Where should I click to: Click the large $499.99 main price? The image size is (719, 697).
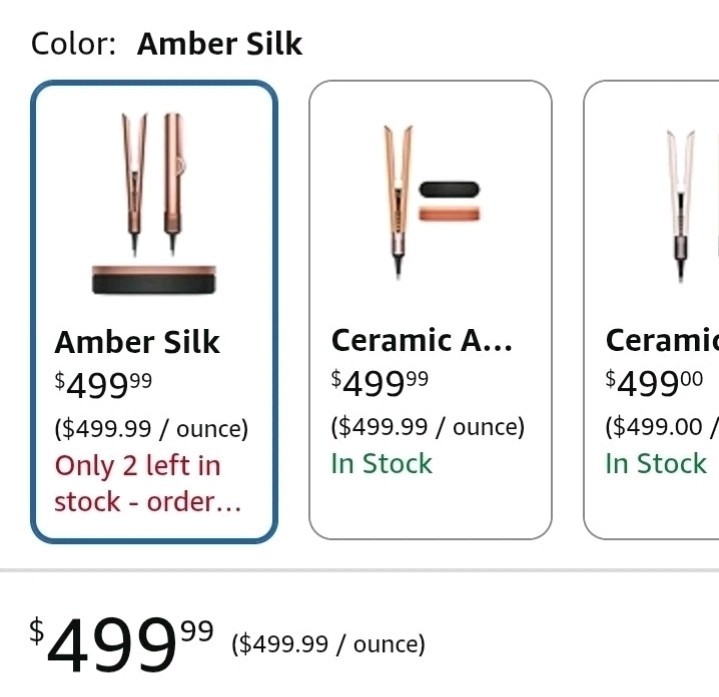coord(122,644)
